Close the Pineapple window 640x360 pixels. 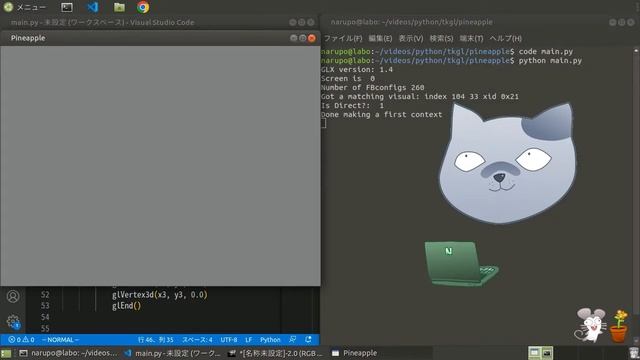(312, 38)
